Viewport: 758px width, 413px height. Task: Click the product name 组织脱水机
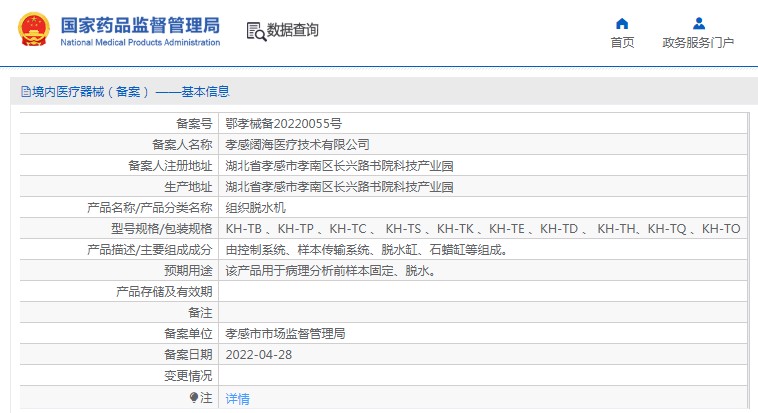coord(256,208)
